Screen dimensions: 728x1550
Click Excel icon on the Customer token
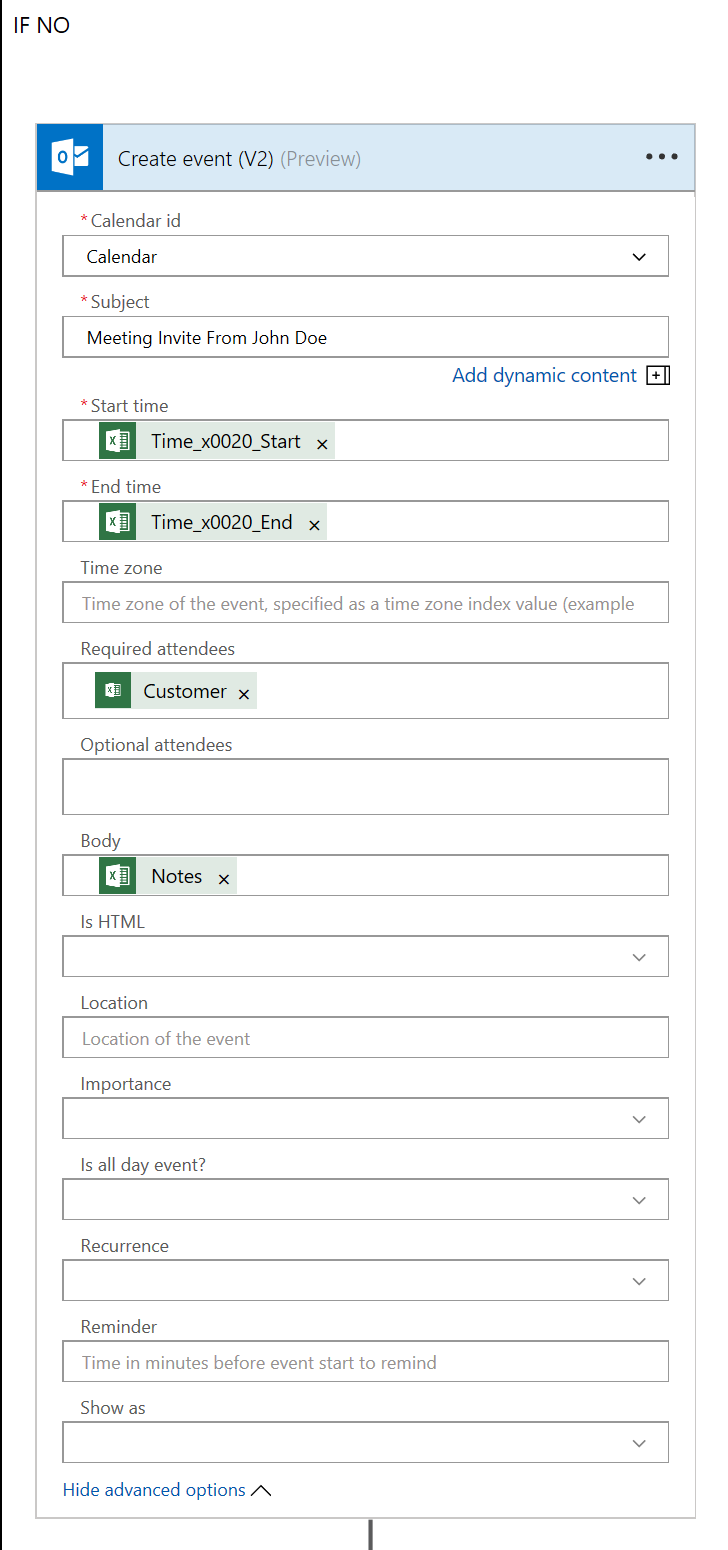tap(113, 690)
